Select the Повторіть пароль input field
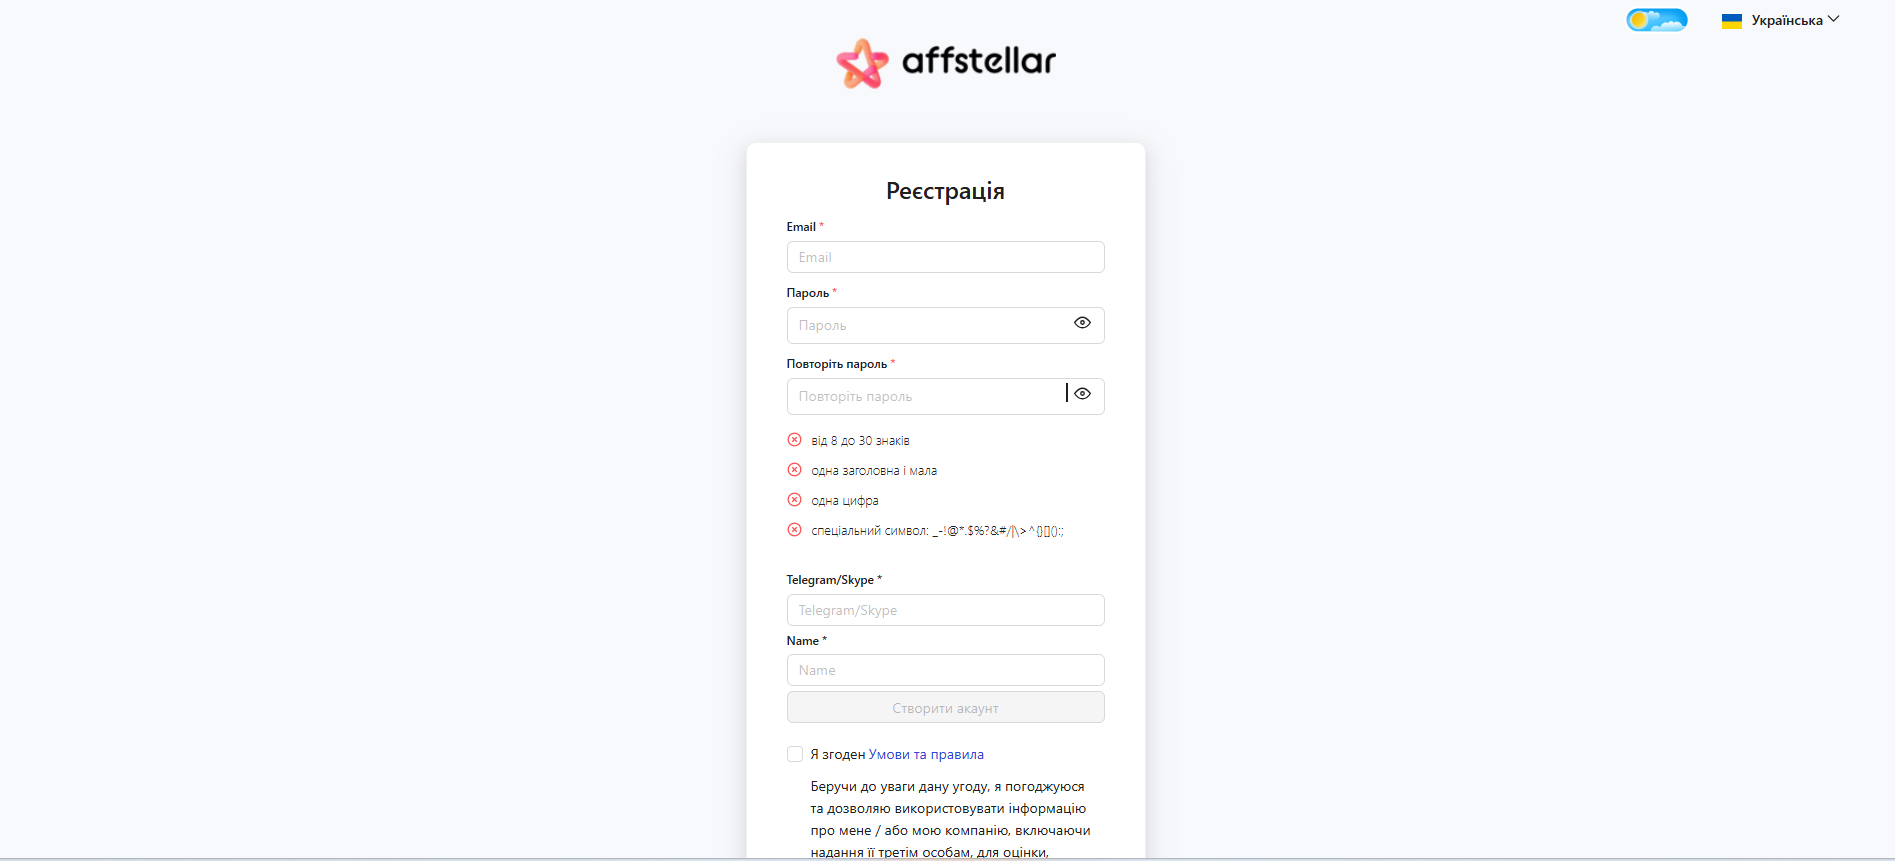1895x861 pixels. 925,396
